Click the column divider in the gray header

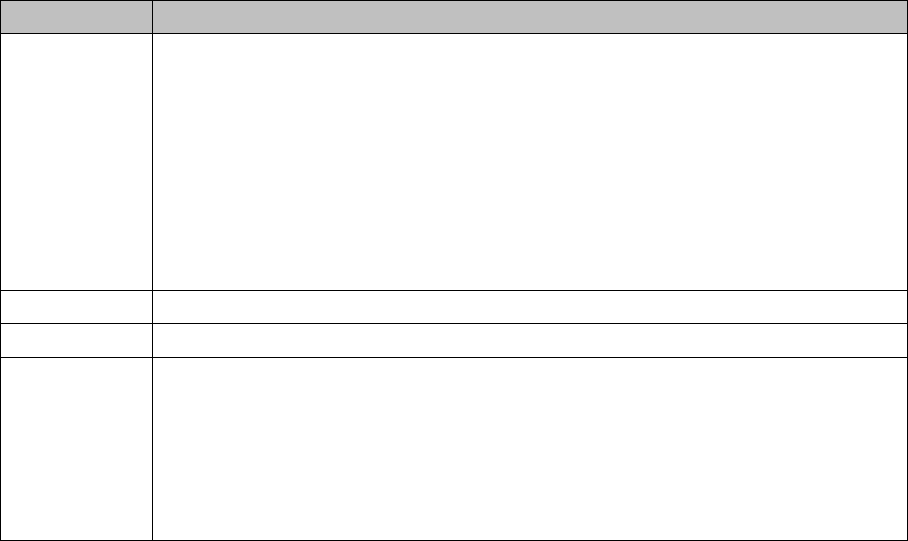tap(152, 17)
